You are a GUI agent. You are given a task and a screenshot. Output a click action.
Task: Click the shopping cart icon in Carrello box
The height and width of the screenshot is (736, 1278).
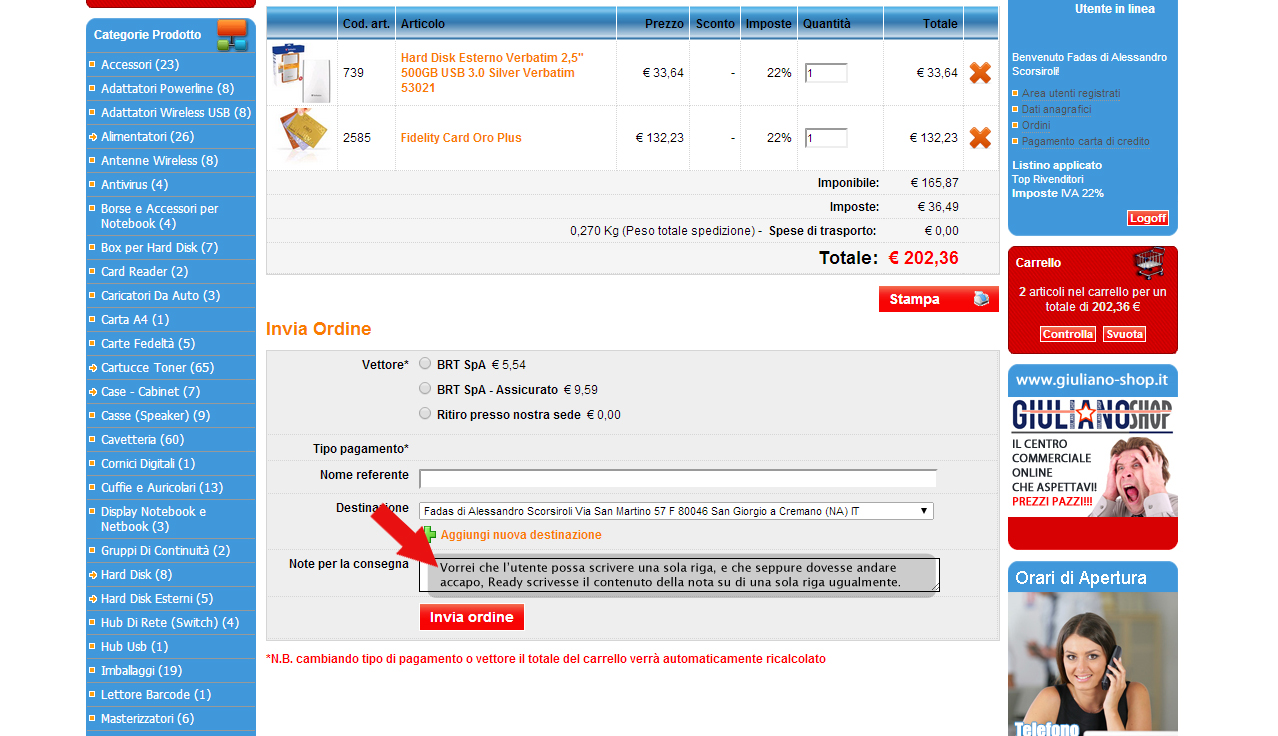tap(1149, 264)
